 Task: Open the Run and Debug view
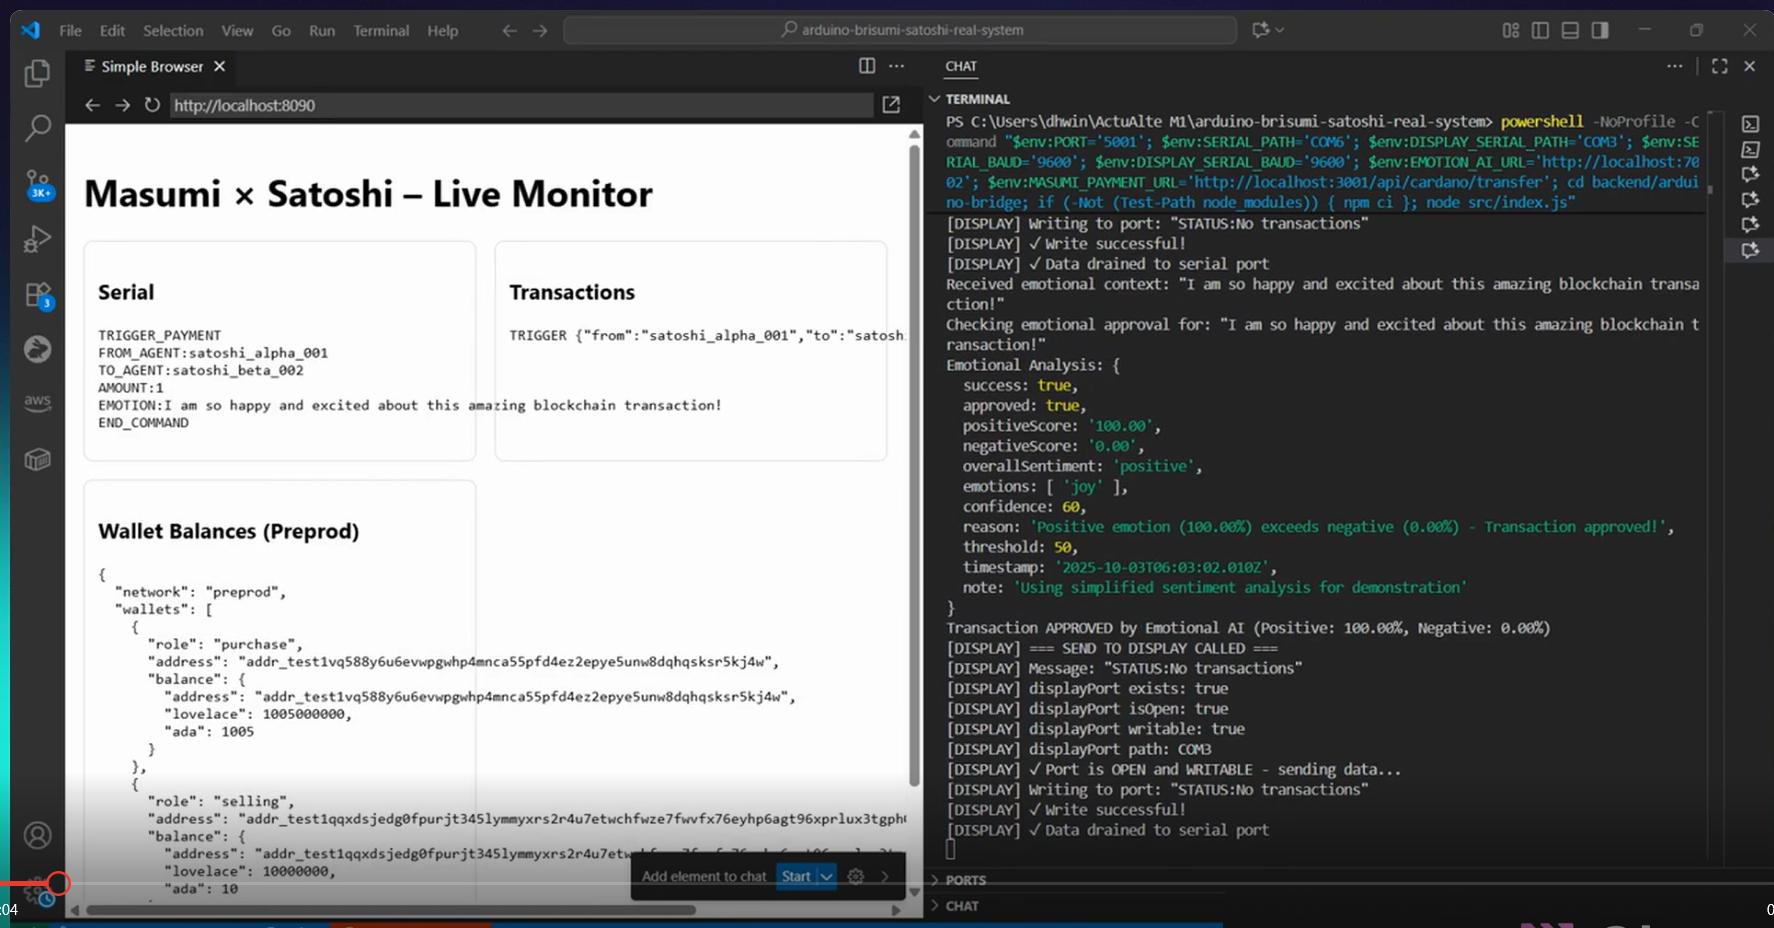(37, 239)
